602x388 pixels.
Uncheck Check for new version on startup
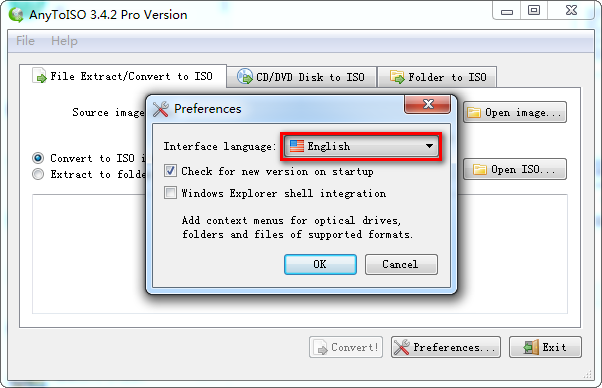pyautogui.click(x=170, y=171)
